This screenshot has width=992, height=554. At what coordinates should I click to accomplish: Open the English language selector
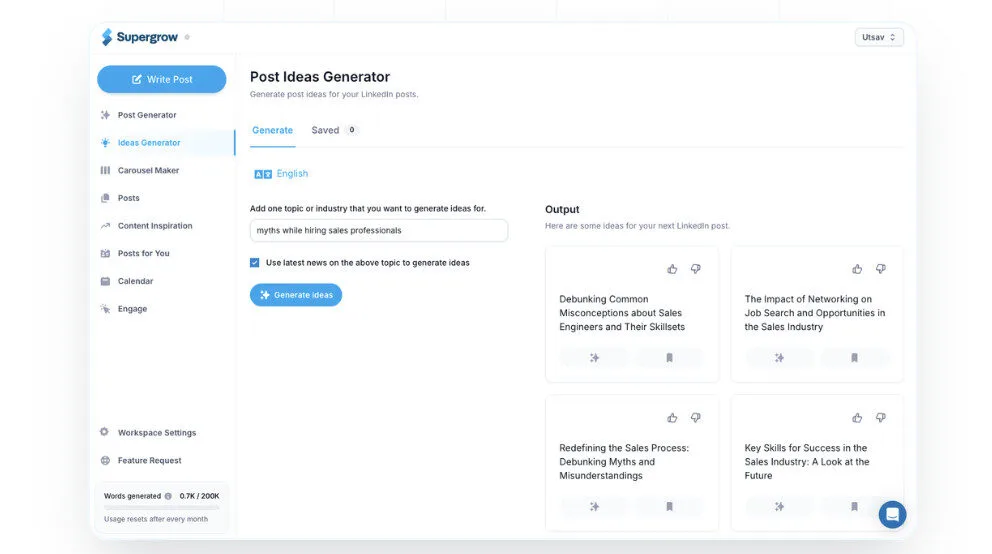281,174
